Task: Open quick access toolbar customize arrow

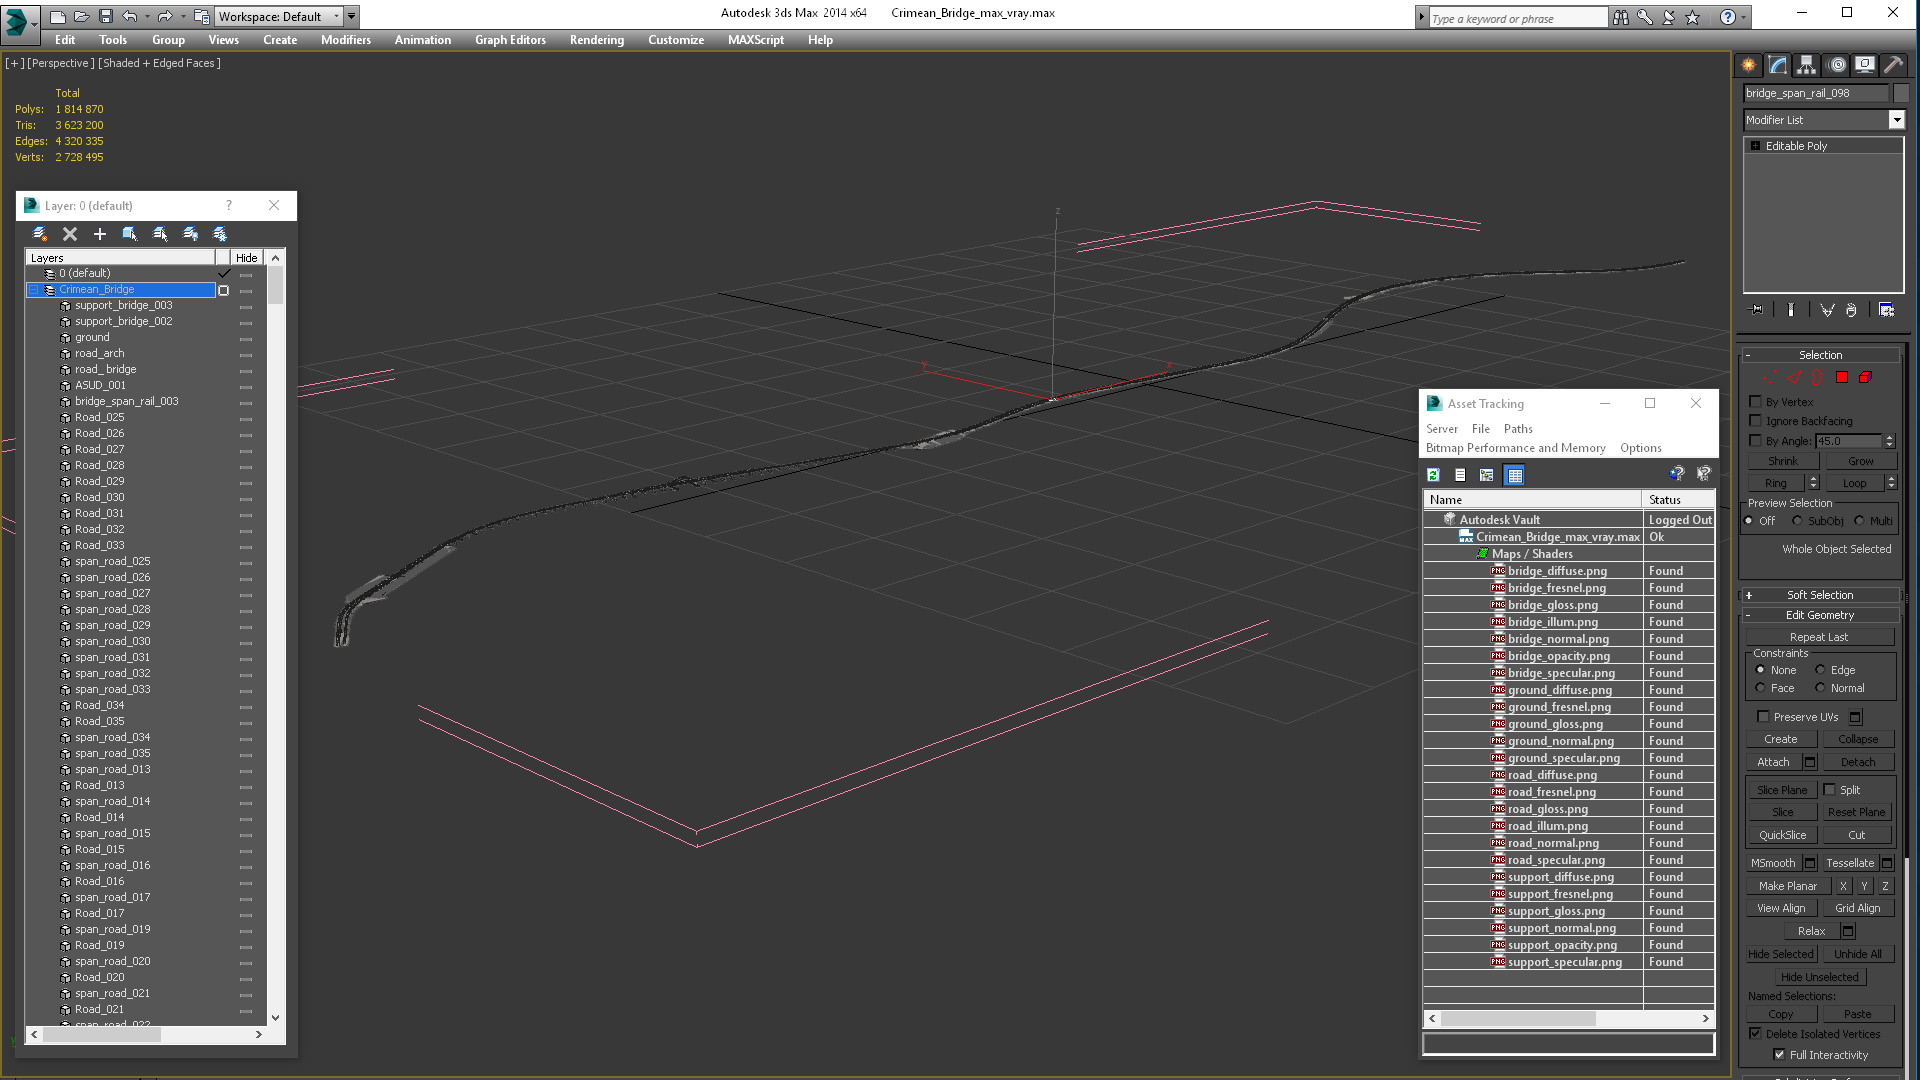Action: point(352,17)
